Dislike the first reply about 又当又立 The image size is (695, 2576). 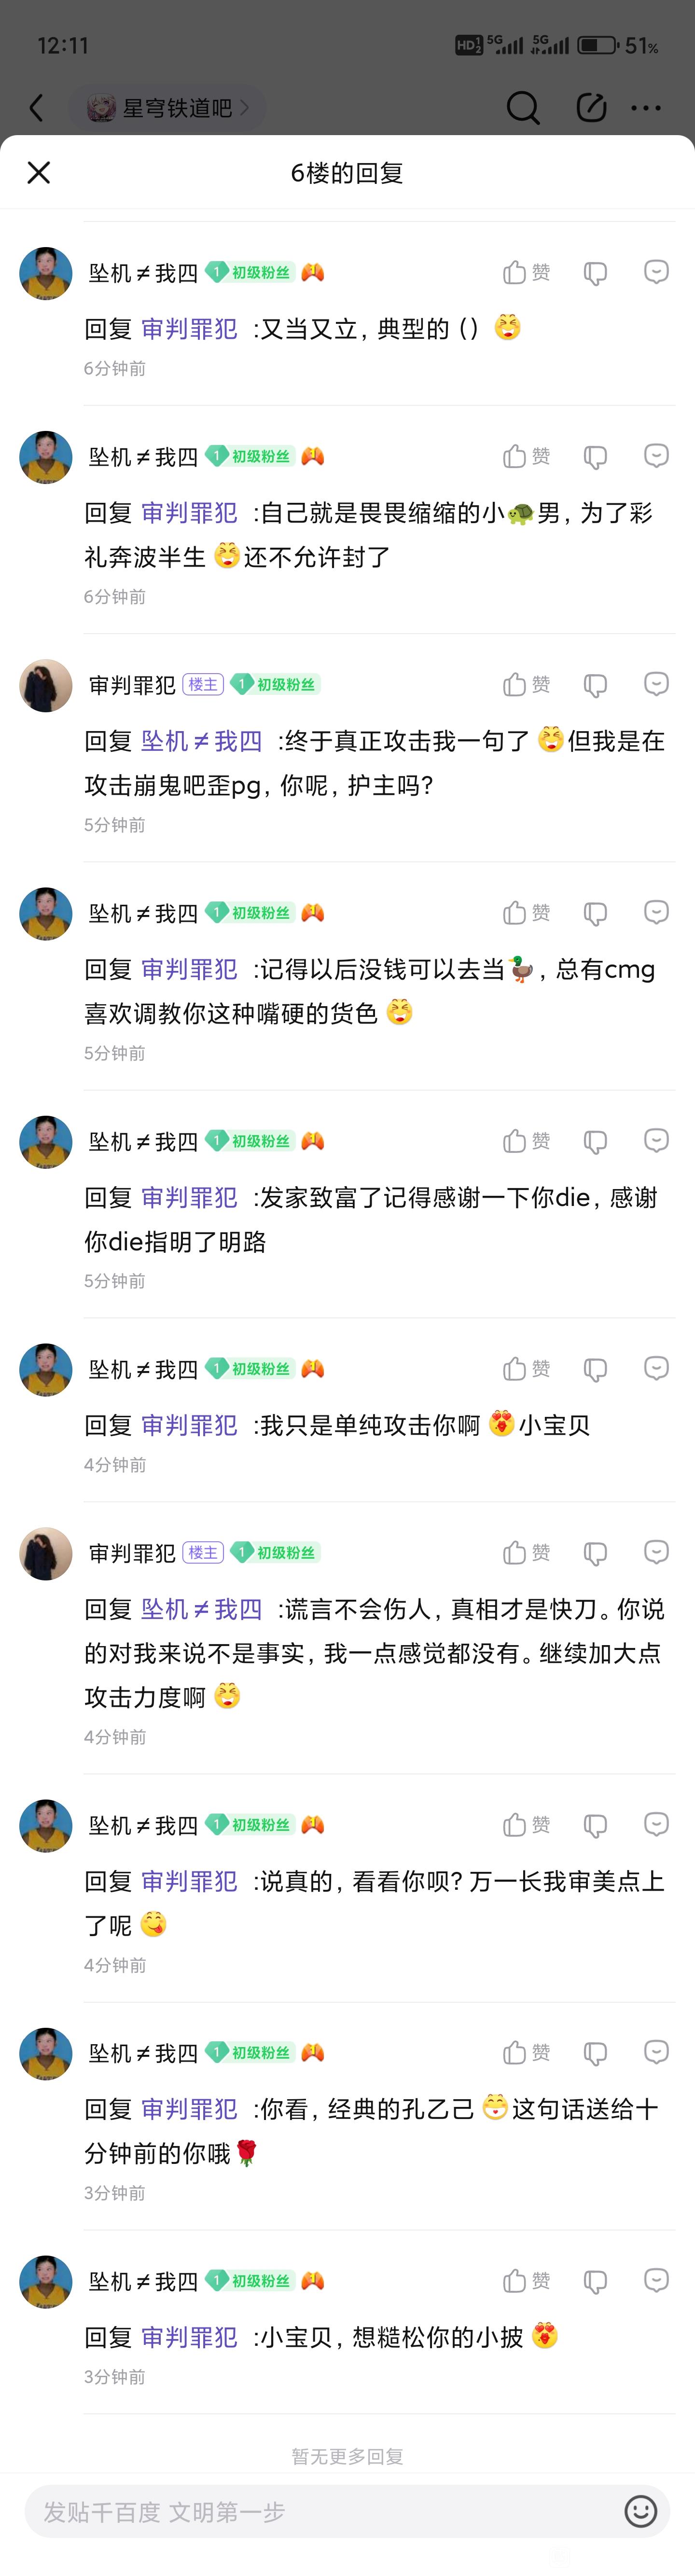click(595, 273)
